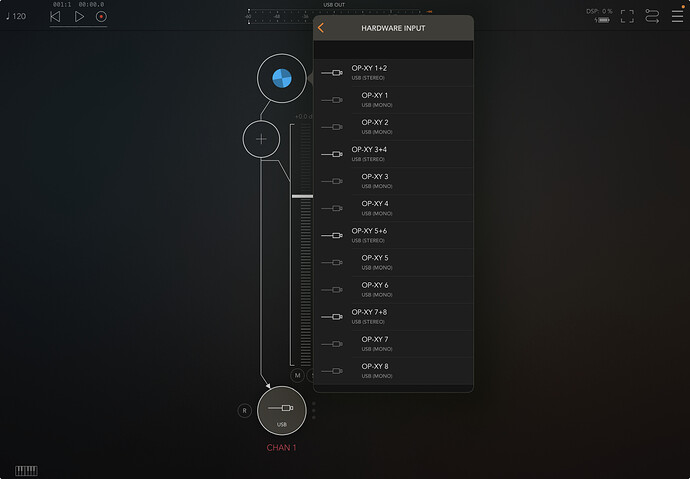The image size is (690, 479).
Task: Choose OP-XY 6 mono input
Action: click(393, 289)
